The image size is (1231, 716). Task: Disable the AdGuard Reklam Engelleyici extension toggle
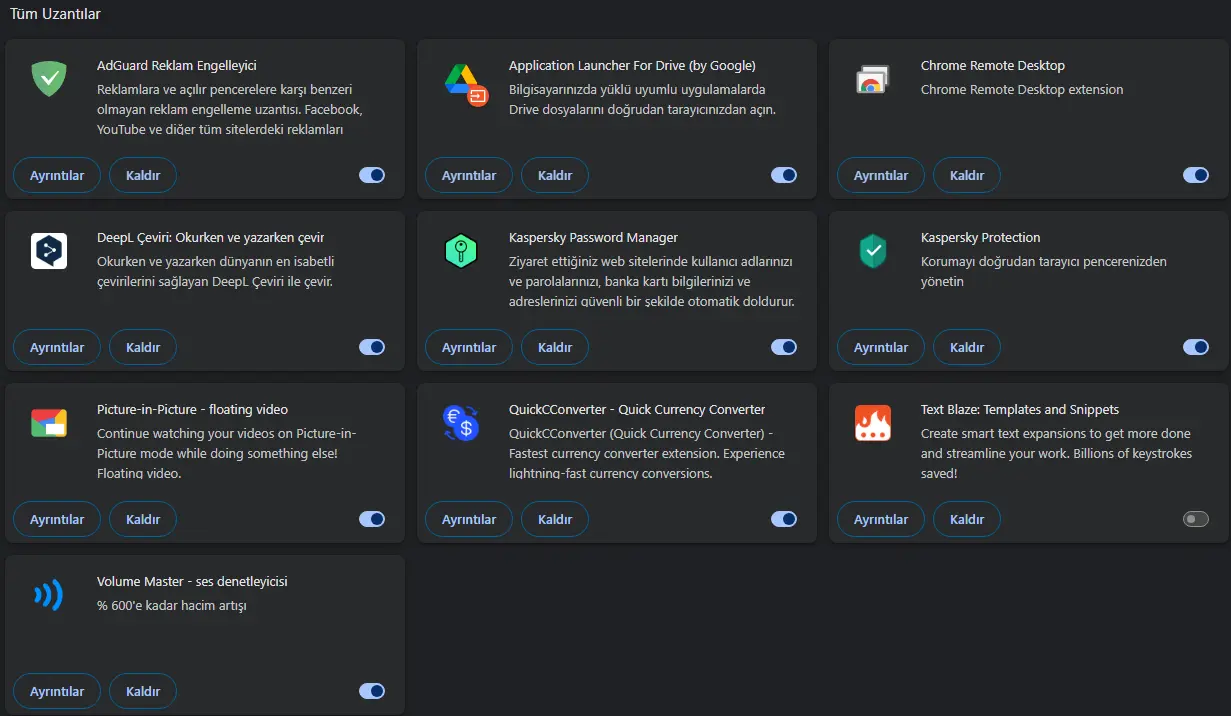[372, 175]
